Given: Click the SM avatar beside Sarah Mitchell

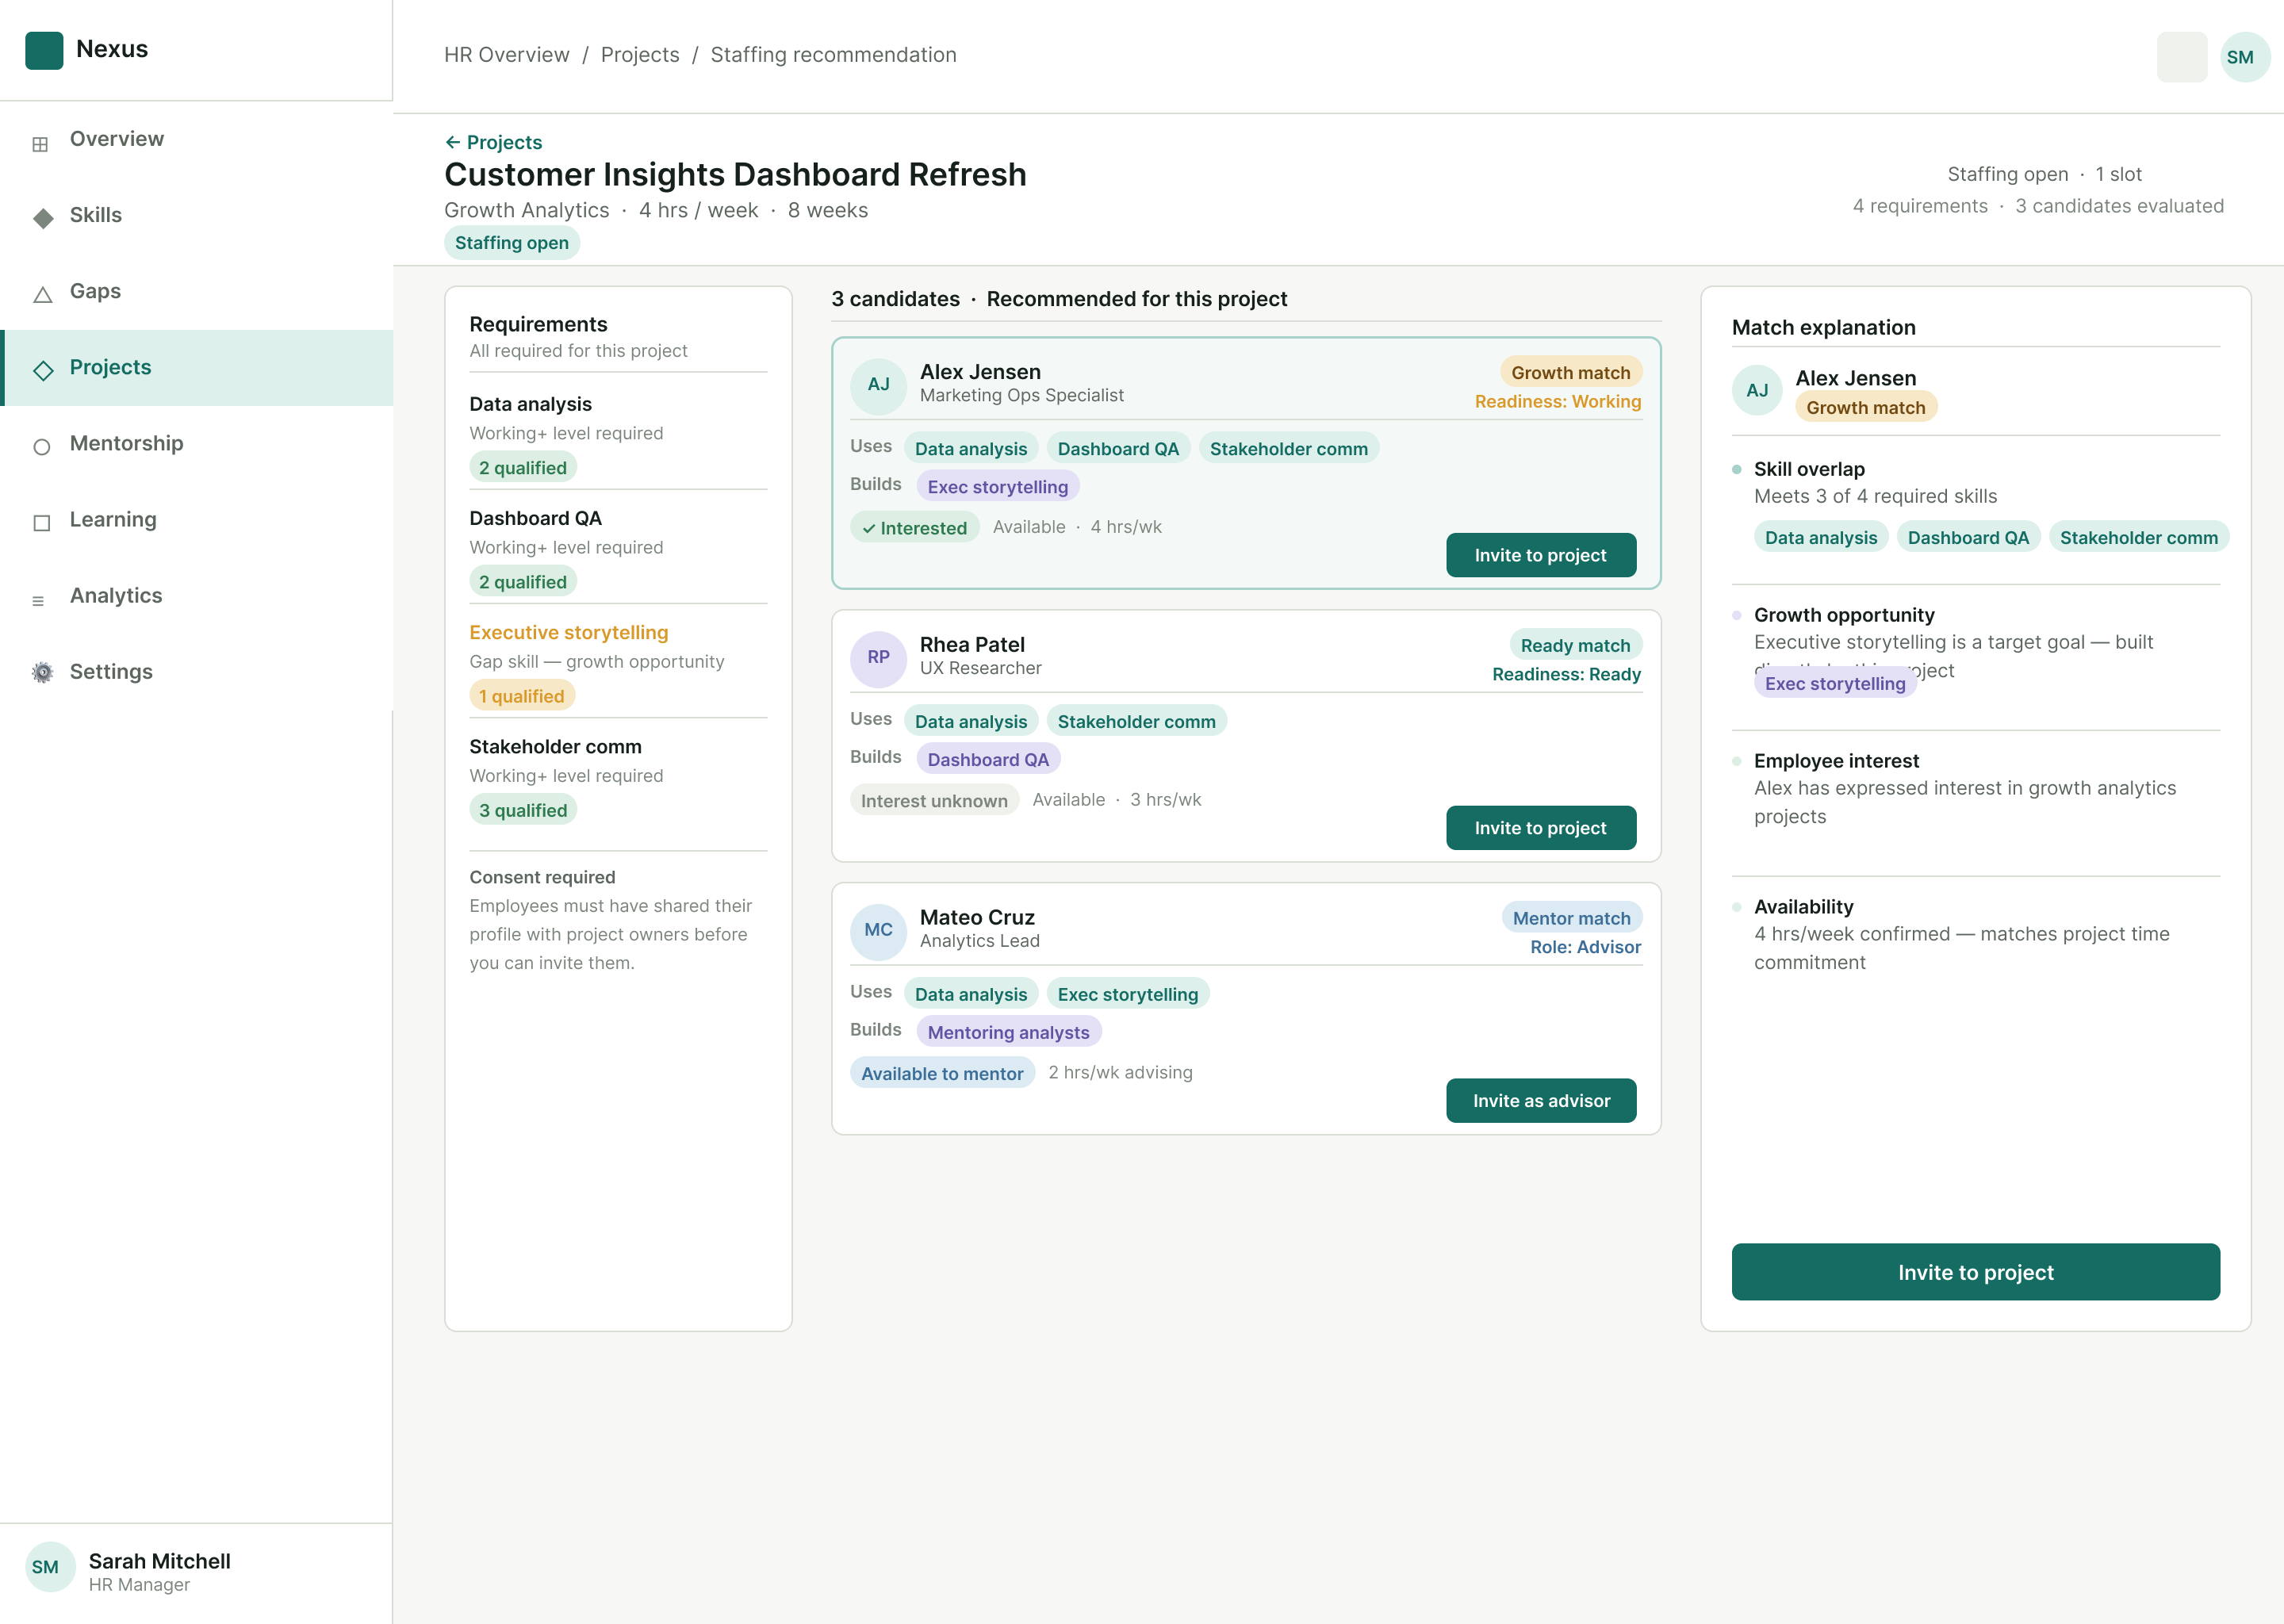Looking at the screenshot, I should (x=50, y=1567).
